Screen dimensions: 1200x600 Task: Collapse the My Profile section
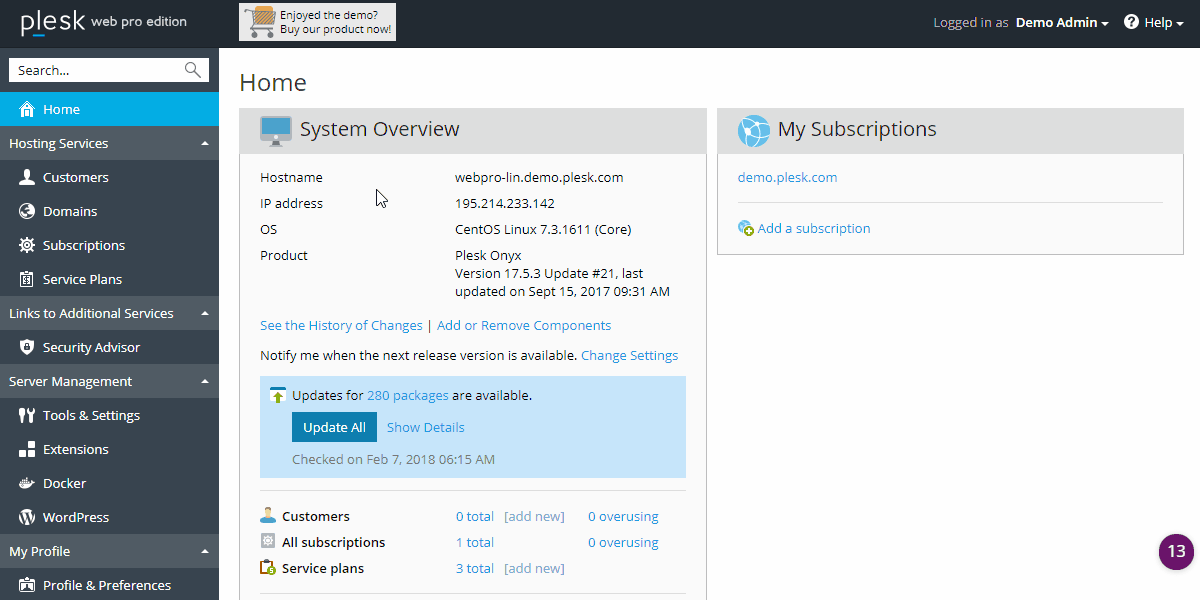pyautogui.click(x=109, y=551)
